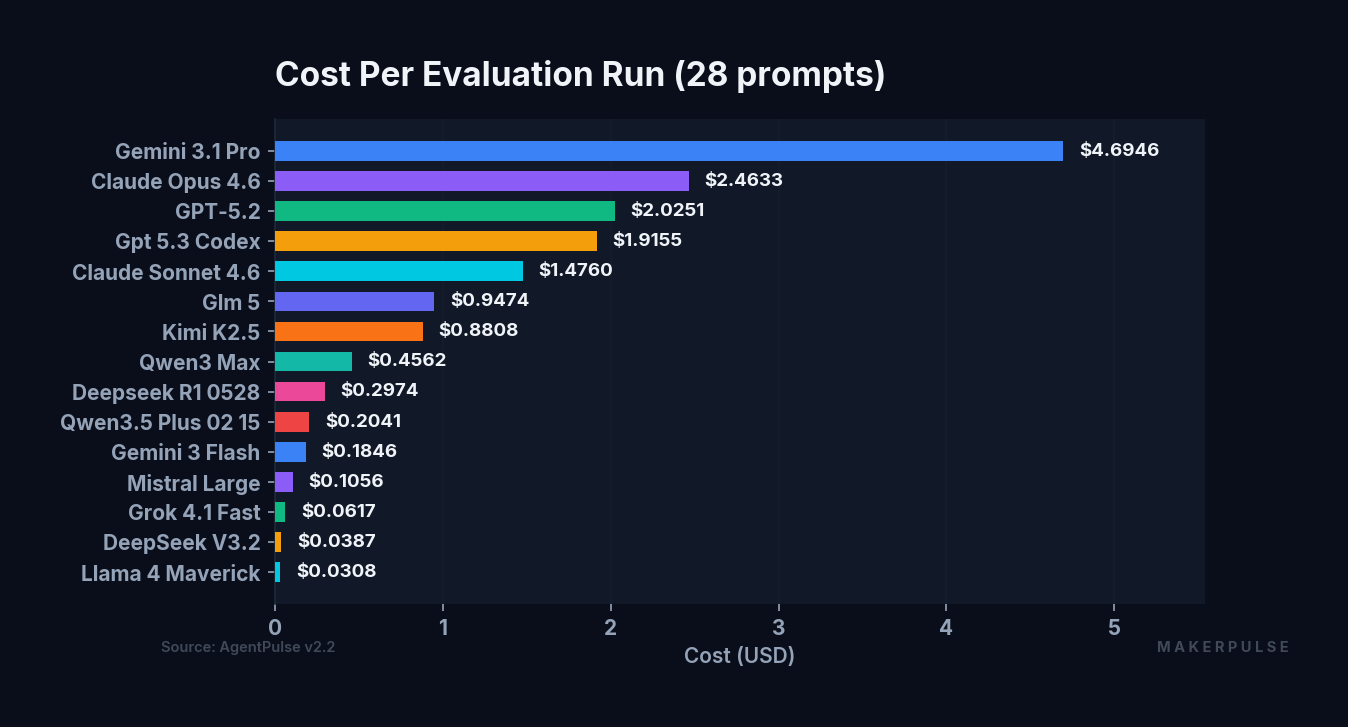Click the $2.4633 value label
This screenshot has width=1348, height=727.
pyautogui.click(x=744, y=180)
